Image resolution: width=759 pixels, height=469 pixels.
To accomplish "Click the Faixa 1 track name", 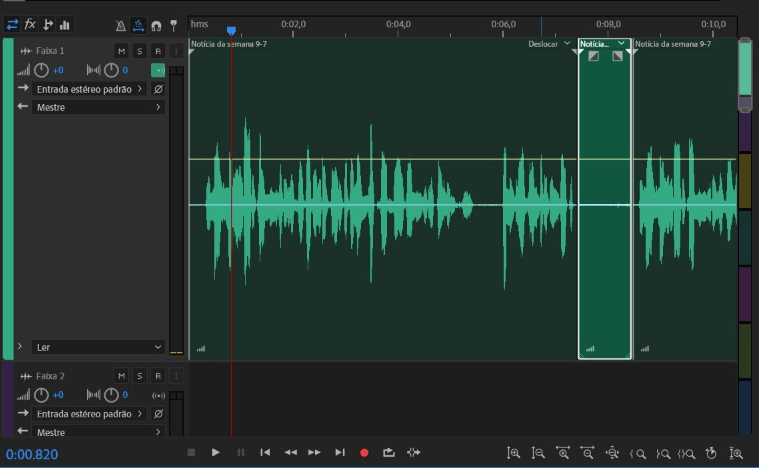I will [50, 51].
